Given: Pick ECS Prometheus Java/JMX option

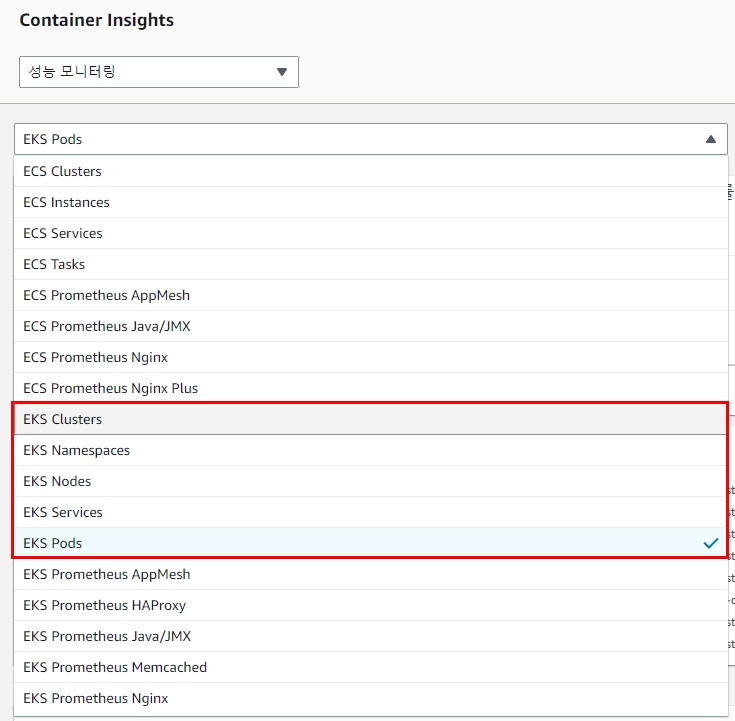Looking at the screenshot, I should (x=371, y=326).
